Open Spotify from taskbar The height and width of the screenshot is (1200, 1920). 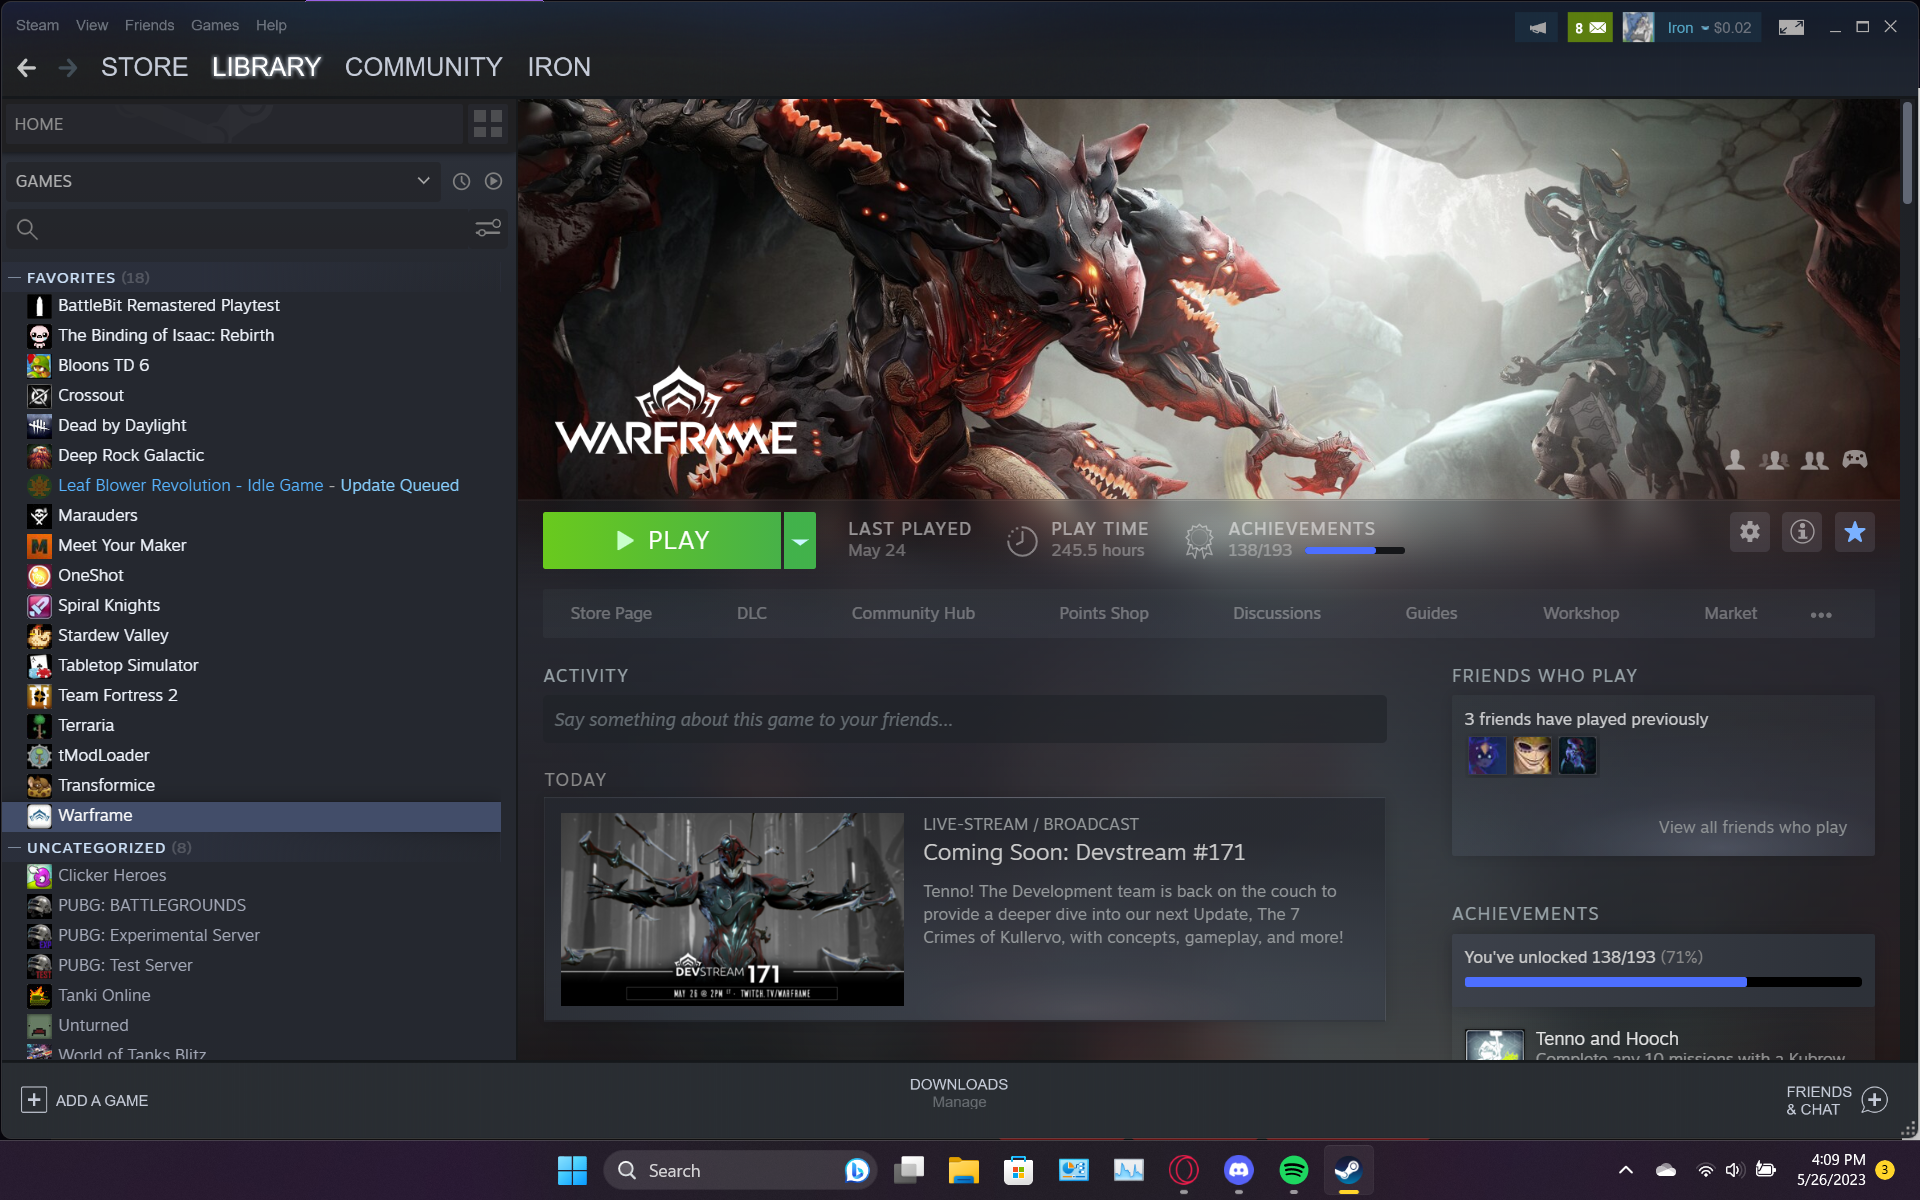pyautogui.click(x=1293, y=1170)
